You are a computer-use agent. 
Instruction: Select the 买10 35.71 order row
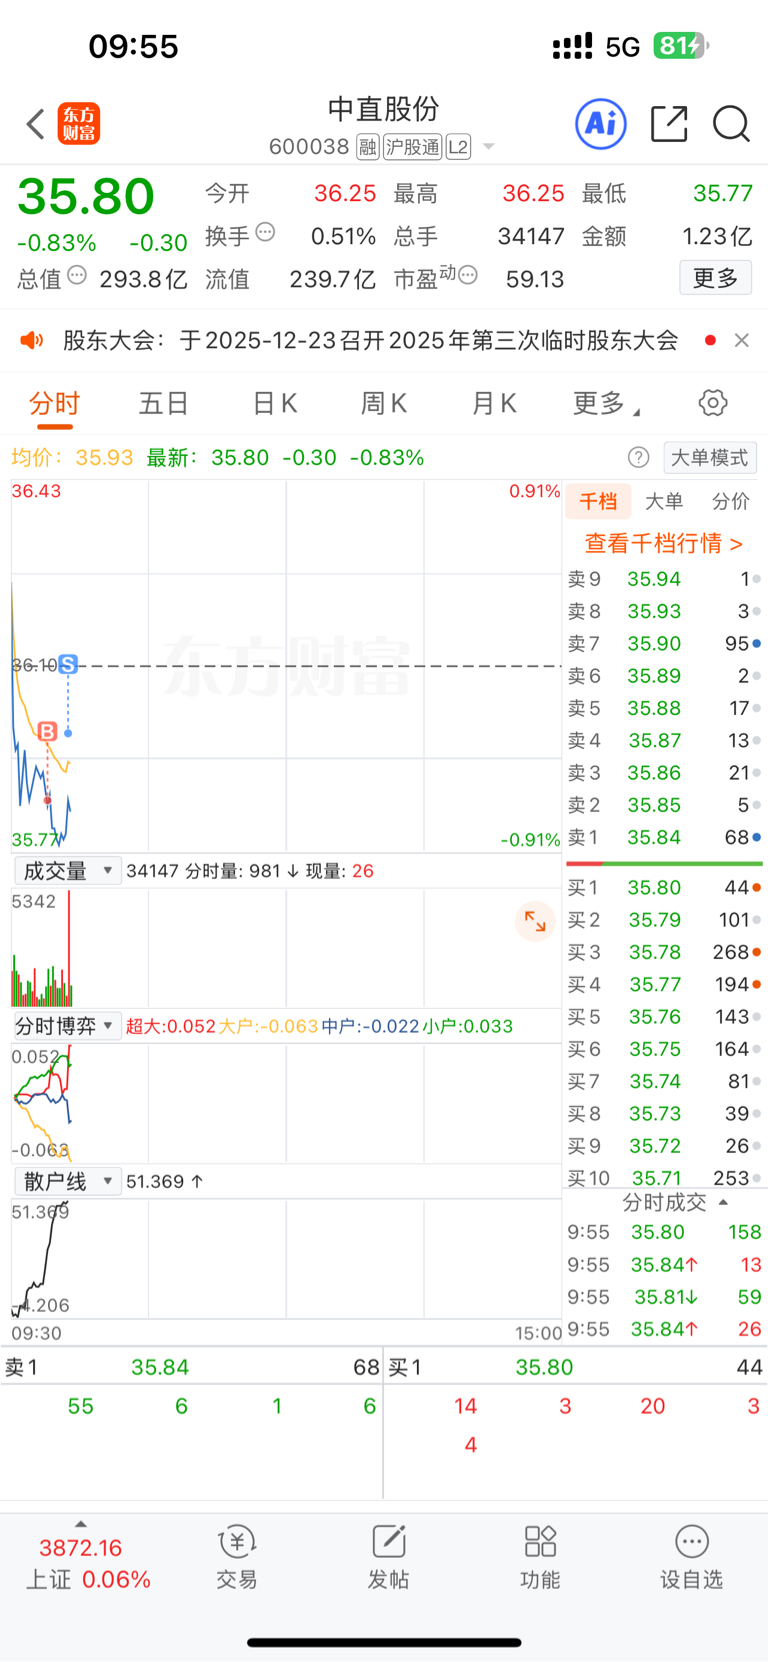(x=664, y=1178)
